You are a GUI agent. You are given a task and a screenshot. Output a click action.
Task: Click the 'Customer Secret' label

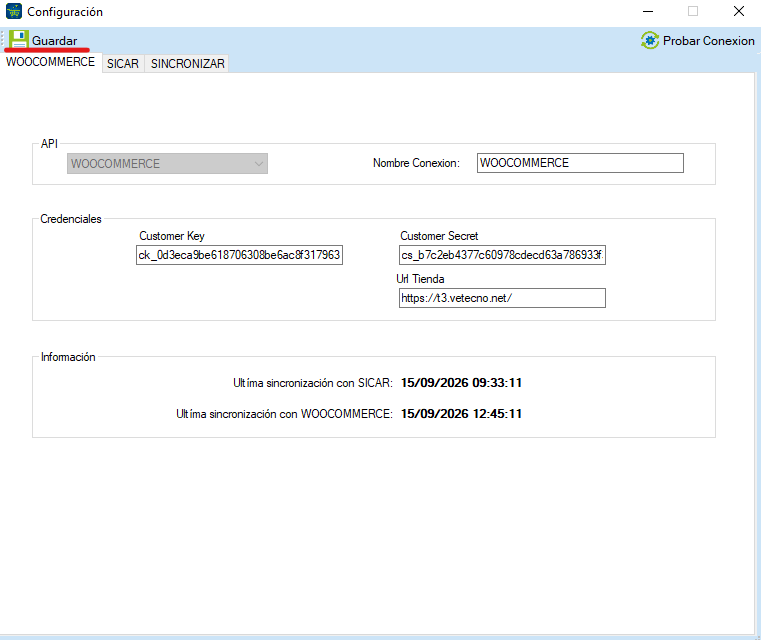tap(439, 236)
